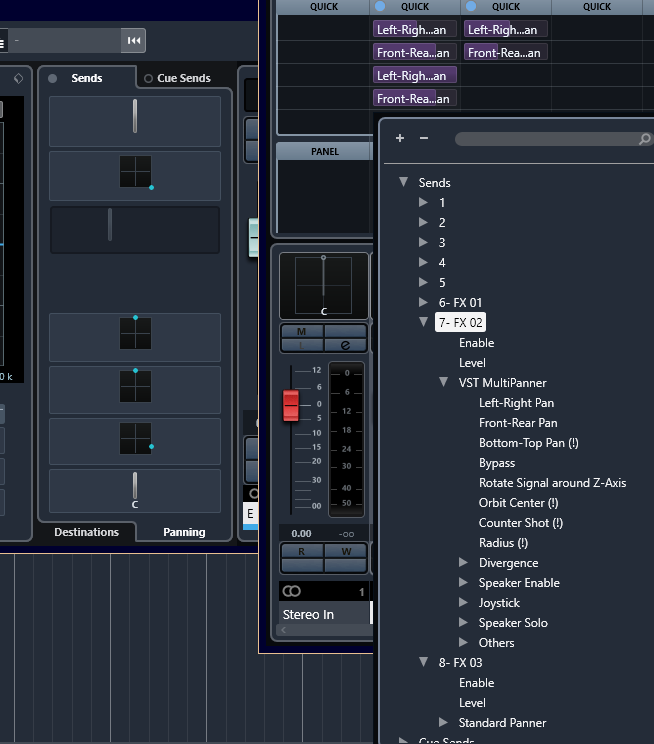The image size is (654, 744).
Task: Select Rotate Signal around Z-Axis
Action: tap(552, 483)
